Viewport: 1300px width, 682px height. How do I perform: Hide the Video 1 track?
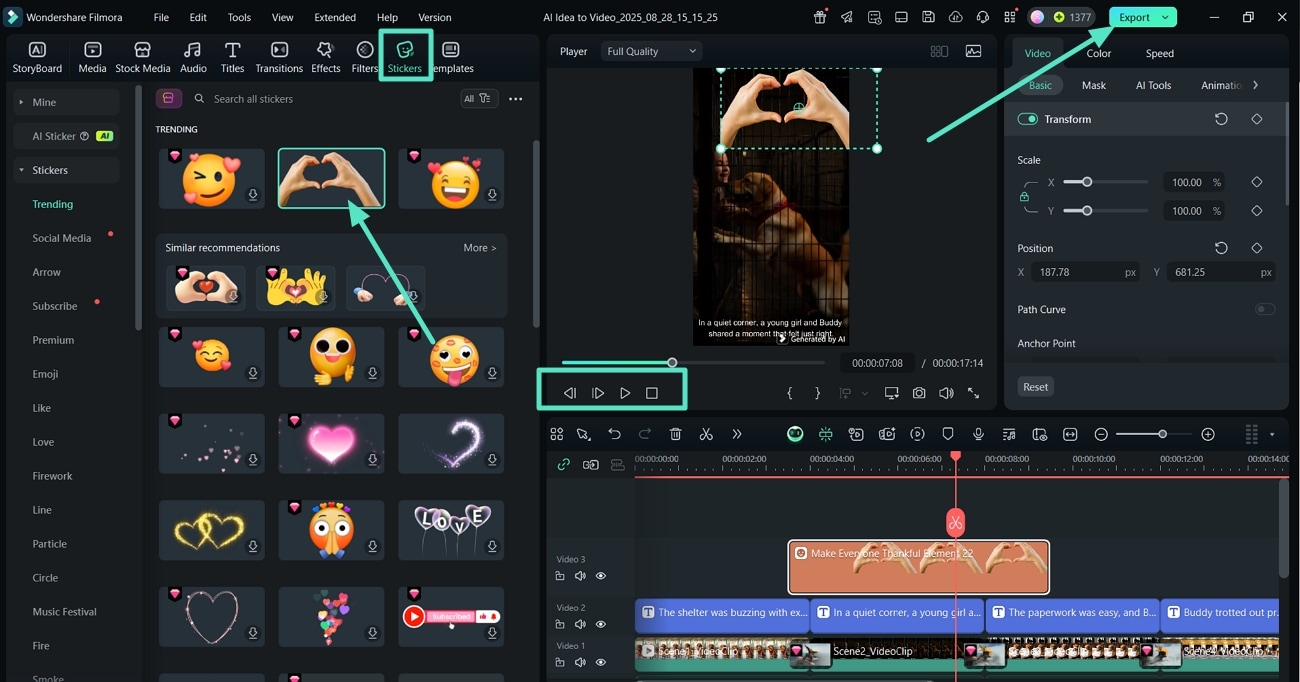[601, 662]
